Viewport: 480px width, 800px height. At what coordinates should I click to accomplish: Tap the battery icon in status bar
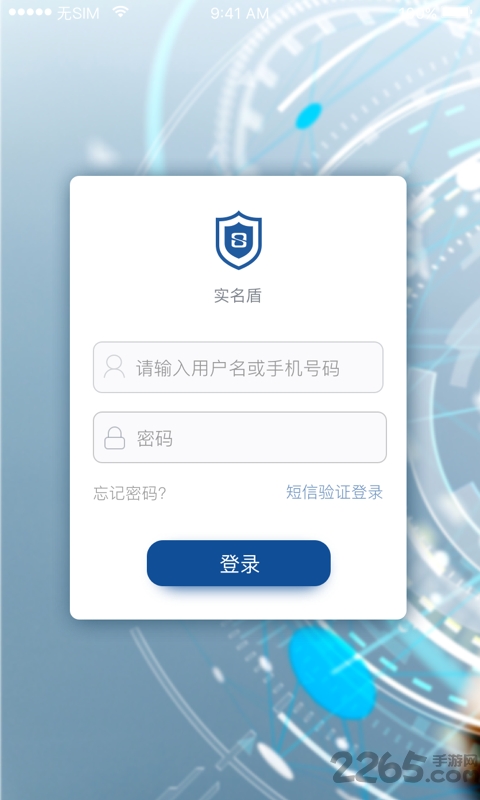[457, 13]
